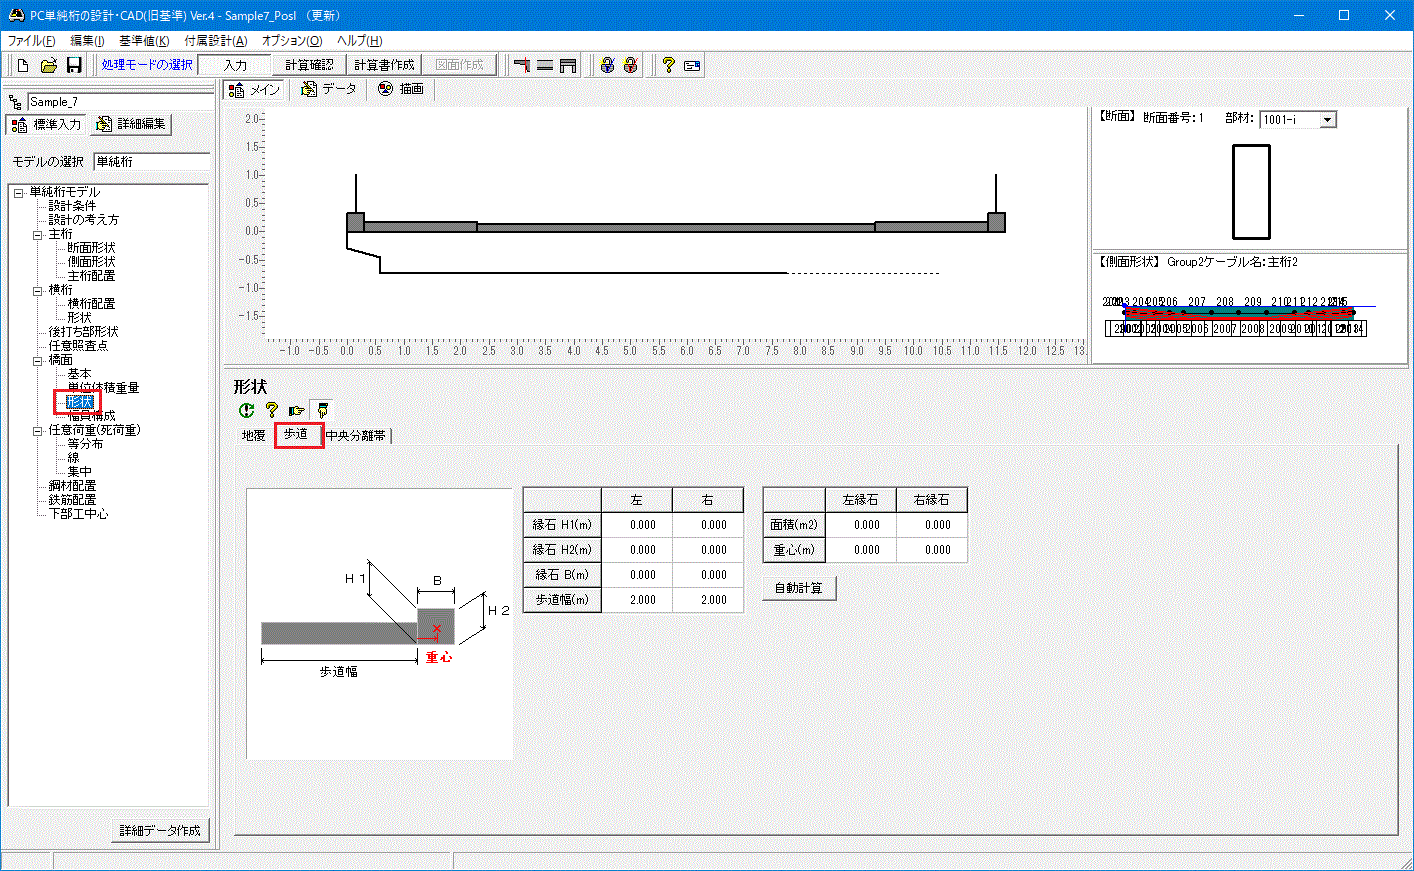Open the 基準値(K) menu
1414x871 pixels.
pyautogui.click(x=144, y=41)
